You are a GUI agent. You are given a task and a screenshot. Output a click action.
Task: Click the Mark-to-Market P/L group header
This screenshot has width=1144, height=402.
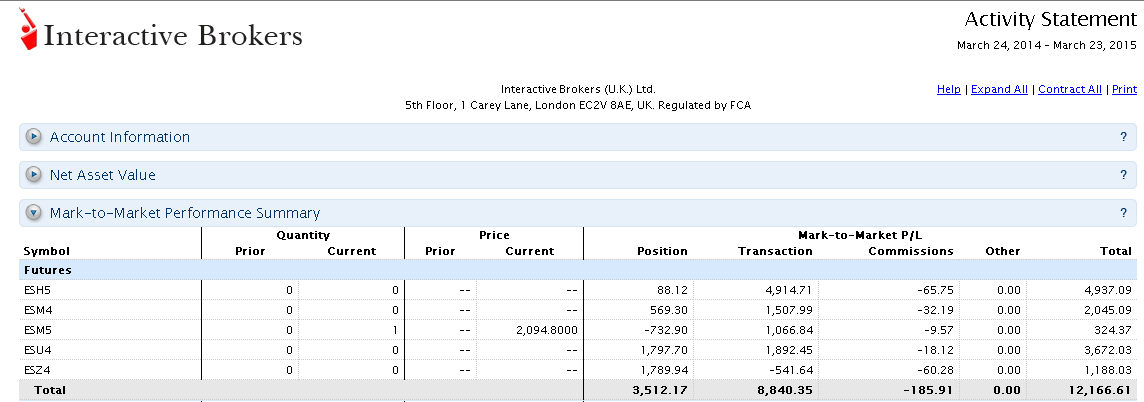coord(861,235)
